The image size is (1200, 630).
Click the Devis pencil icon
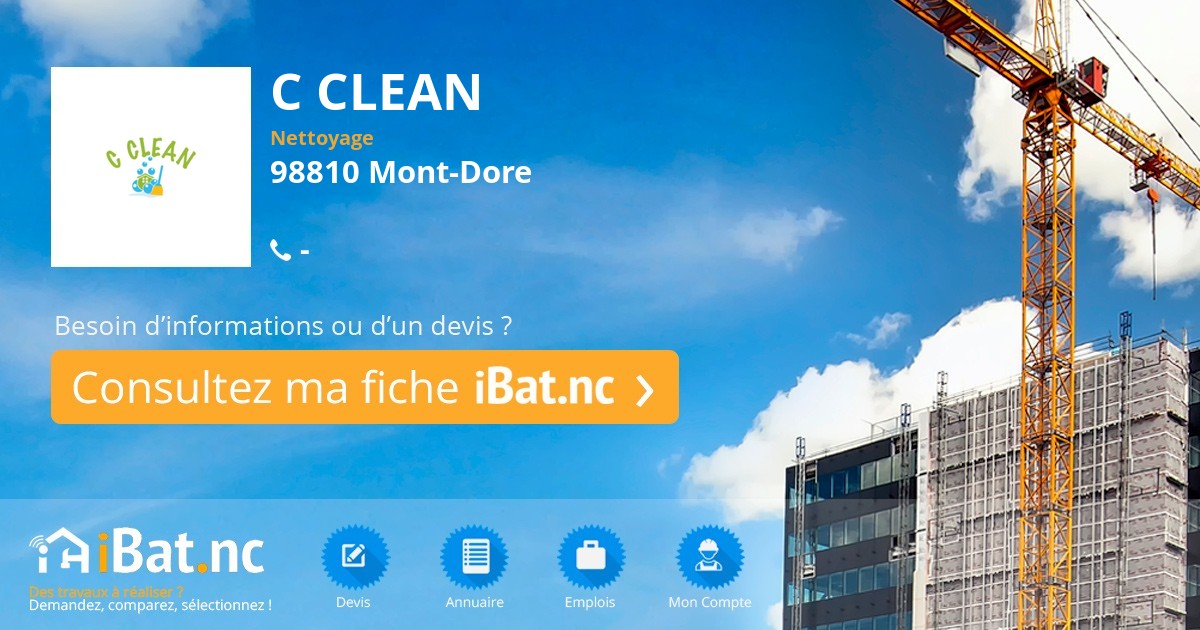pos(355,557)
